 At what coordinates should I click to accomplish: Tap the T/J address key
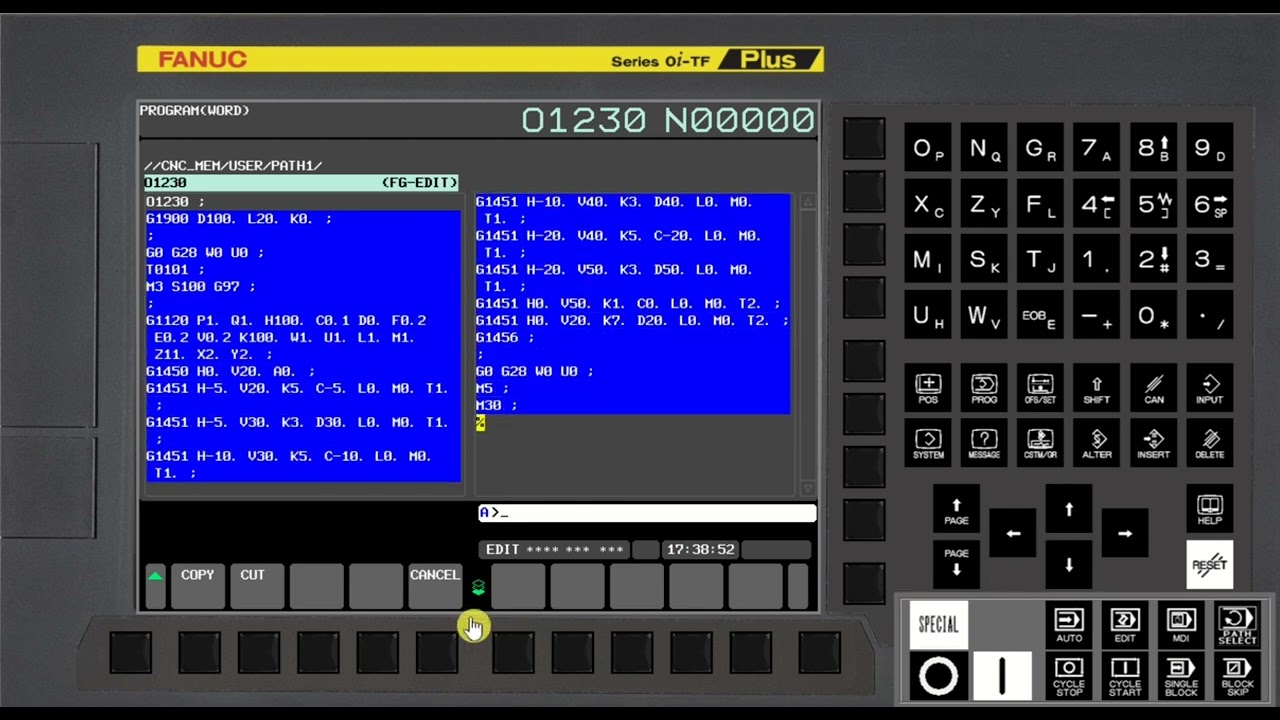(x=1040, y=260)
